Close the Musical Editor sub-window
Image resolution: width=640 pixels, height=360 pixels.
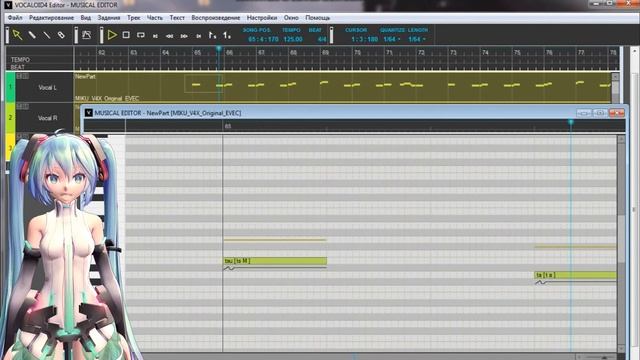[x=616, y=113]
